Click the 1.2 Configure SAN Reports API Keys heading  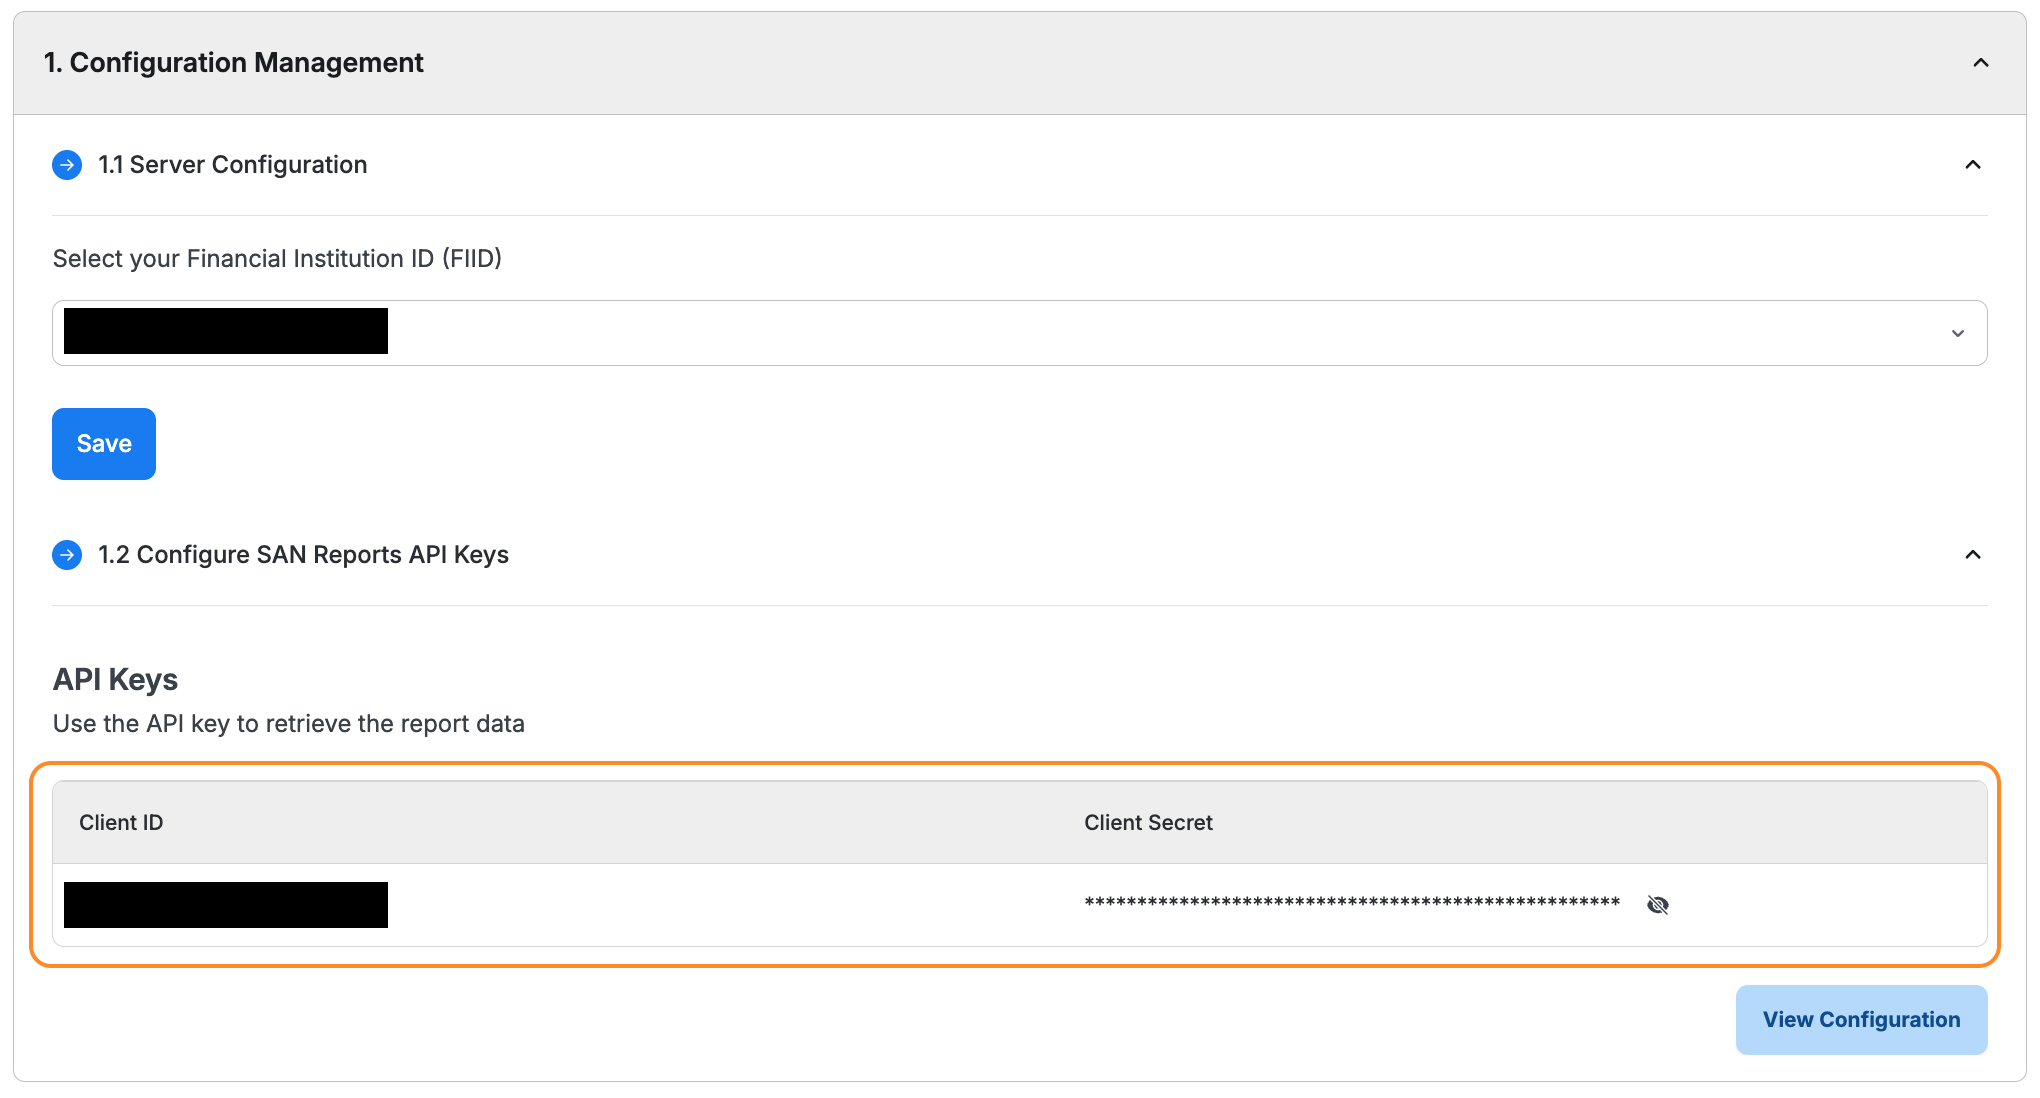click(x=302, y=555)
